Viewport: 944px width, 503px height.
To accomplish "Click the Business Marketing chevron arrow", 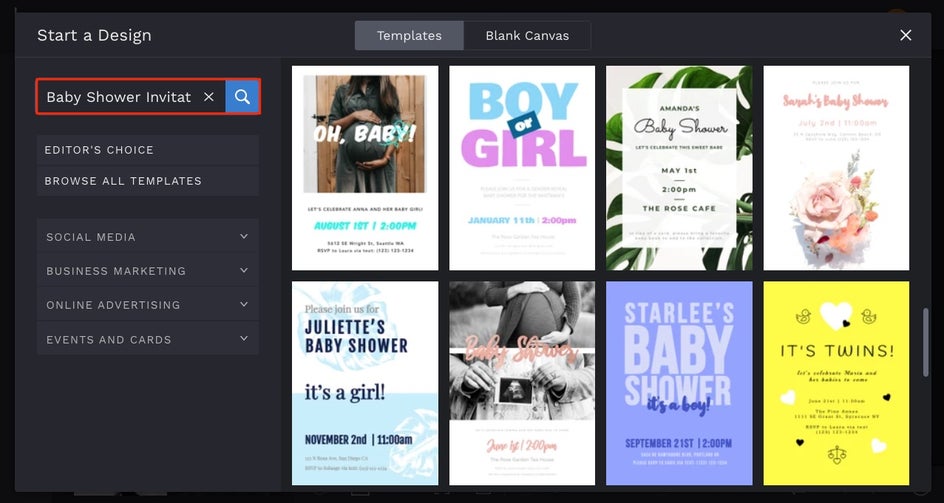I will [244, 270].
